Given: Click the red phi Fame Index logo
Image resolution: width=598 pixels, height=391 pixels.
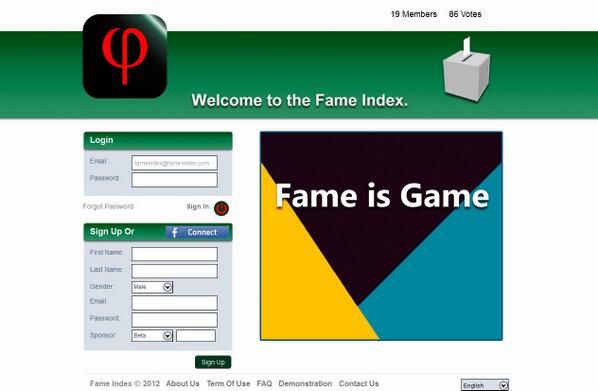Looking at the screenshot, I should (125, 56).
